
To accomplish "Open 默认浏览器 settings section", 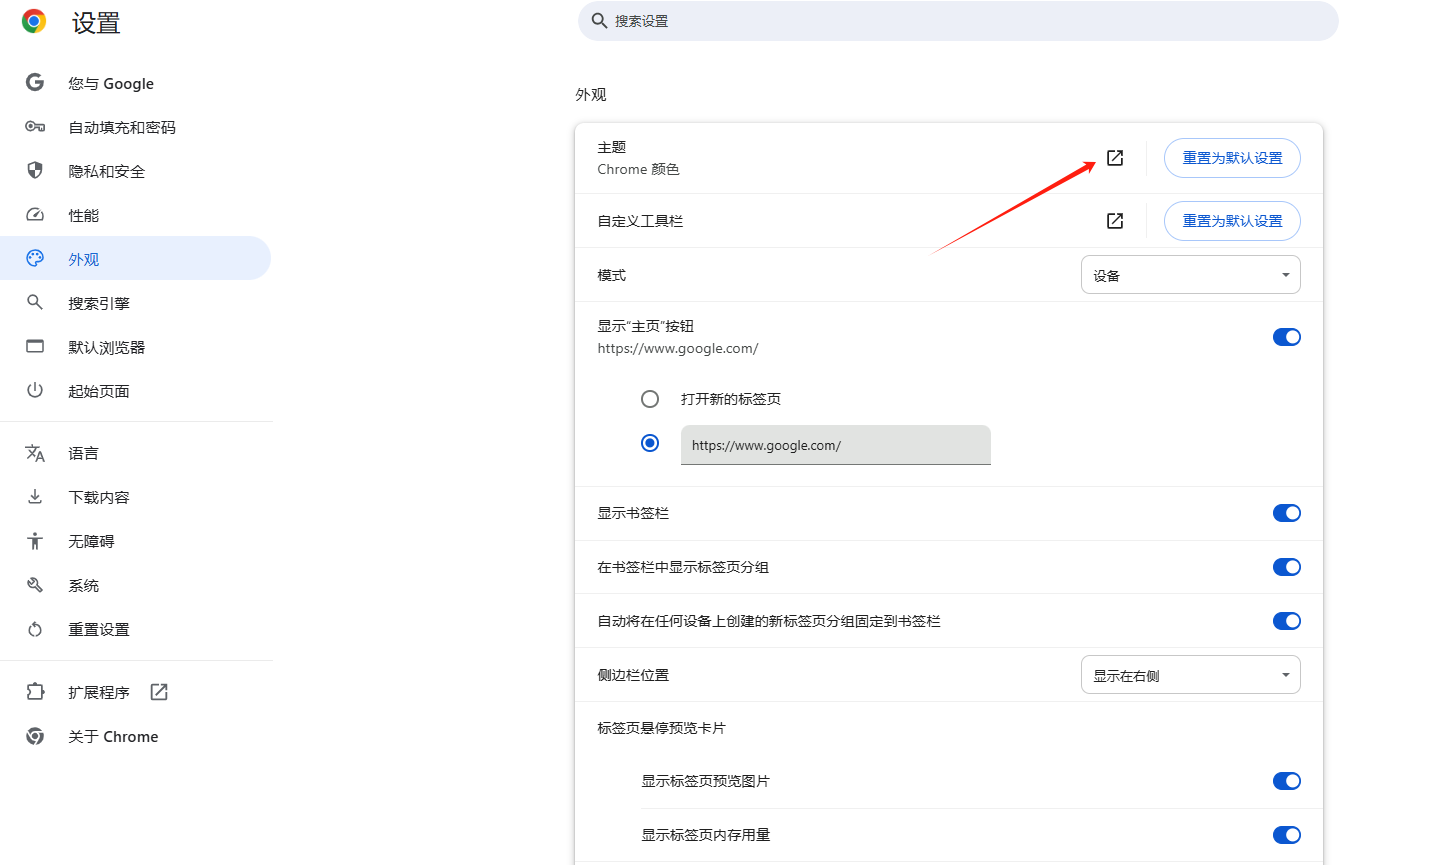I will pos(135,347).
